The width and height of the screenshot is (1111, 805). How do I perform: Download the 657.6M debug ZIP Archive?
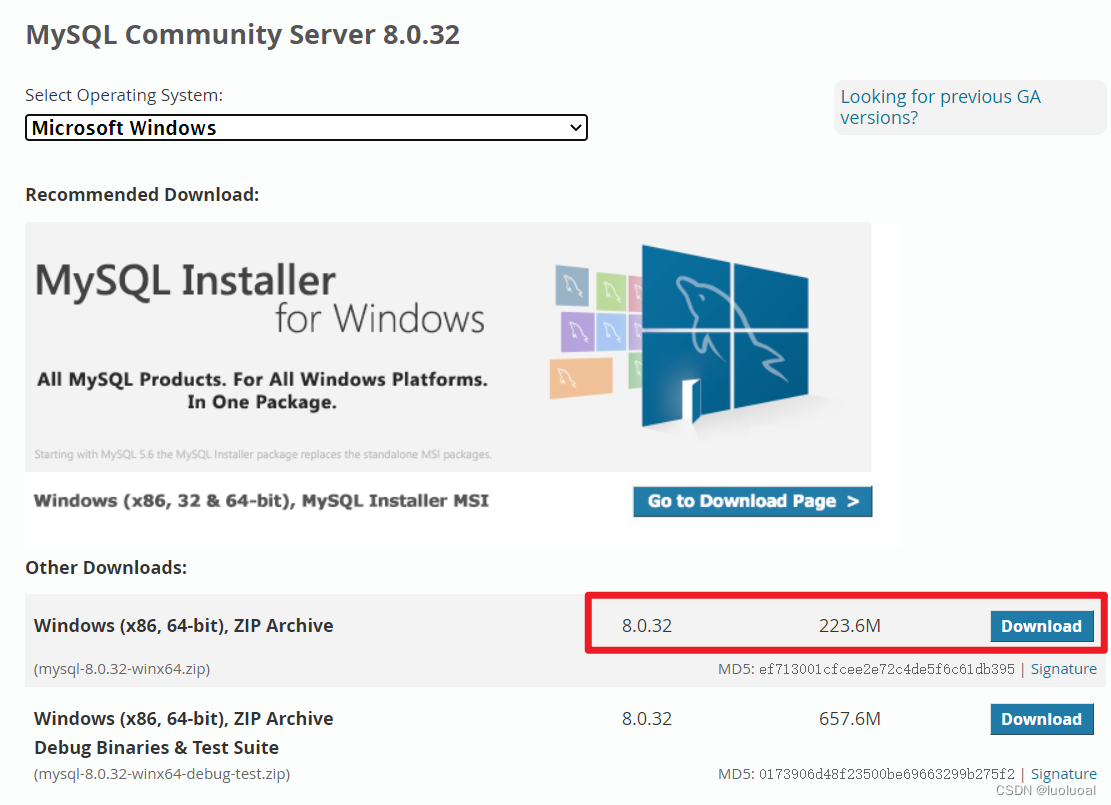pos(1042,719)
